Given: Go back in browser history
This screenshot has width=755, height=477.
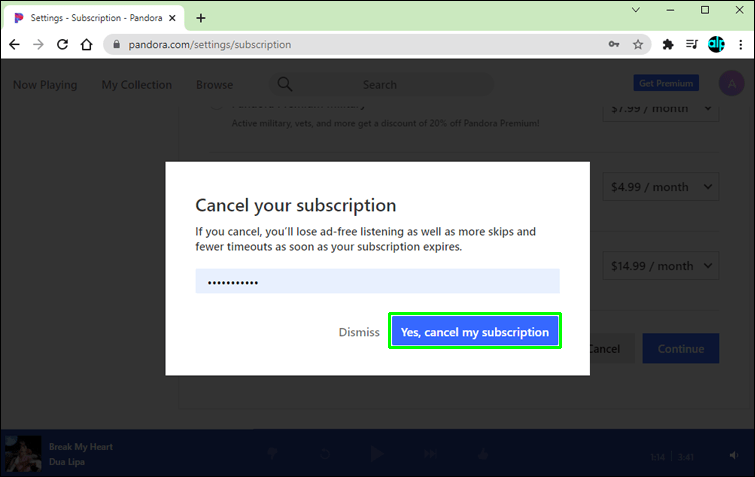Looking at the screenshot, I should [14, 45].
